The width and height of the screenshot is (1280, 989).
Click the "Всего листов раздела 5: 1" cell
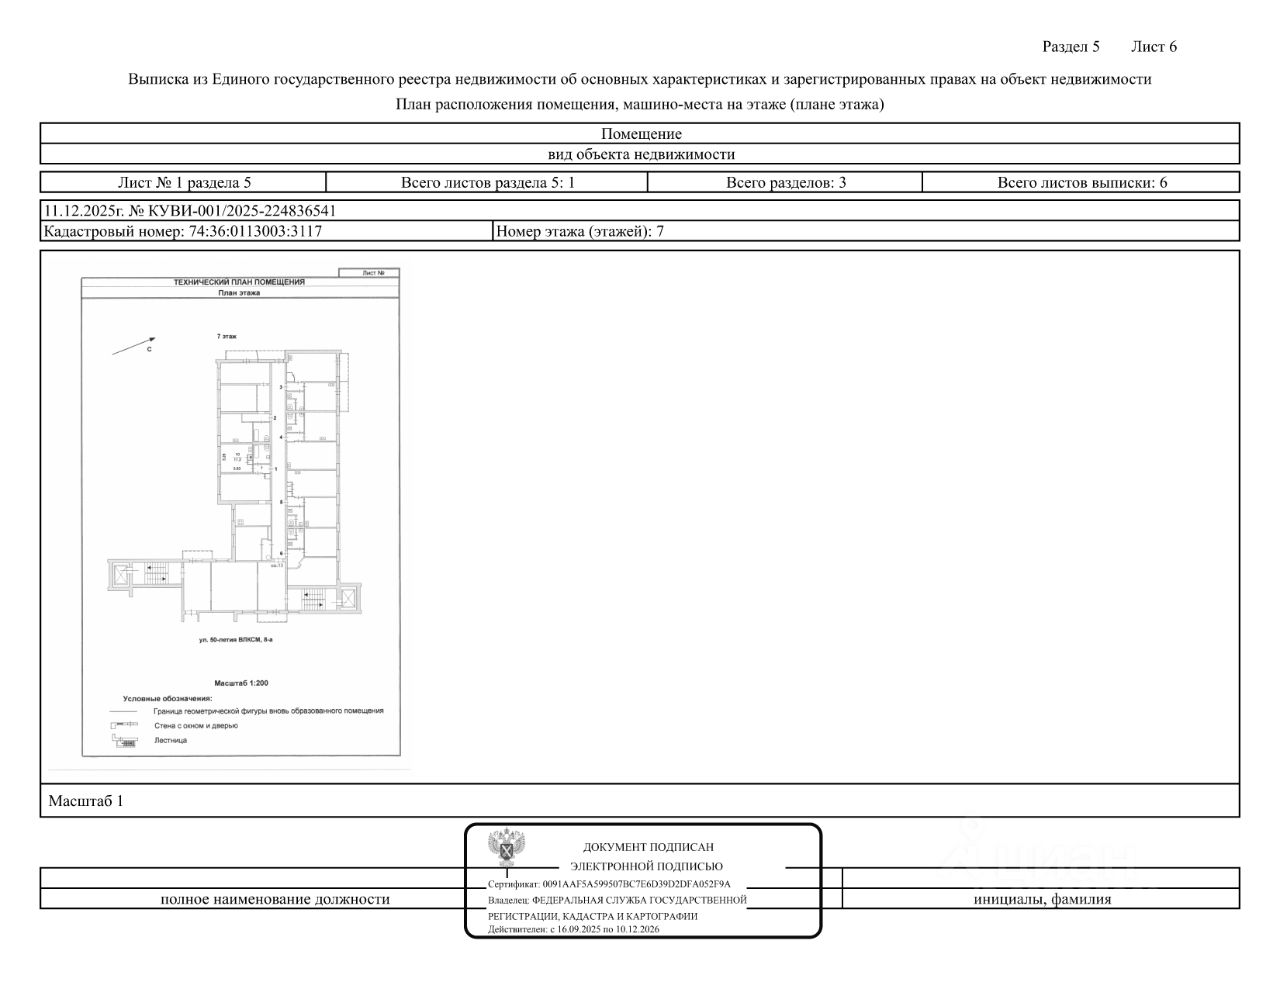(x=487, y=182)
